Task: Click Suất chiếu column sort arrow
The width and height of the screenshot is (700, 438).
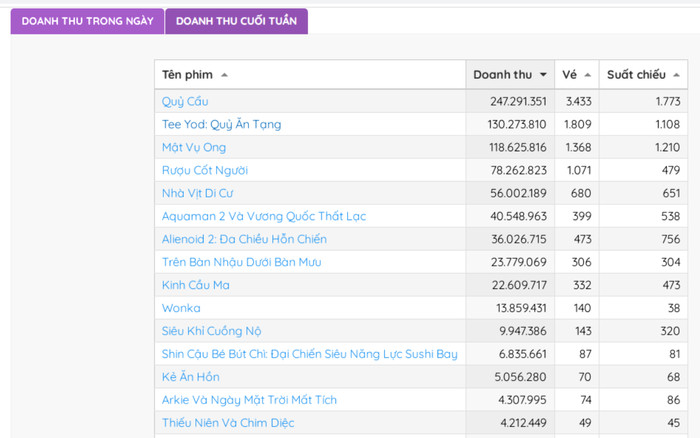Action: [676, 75]
